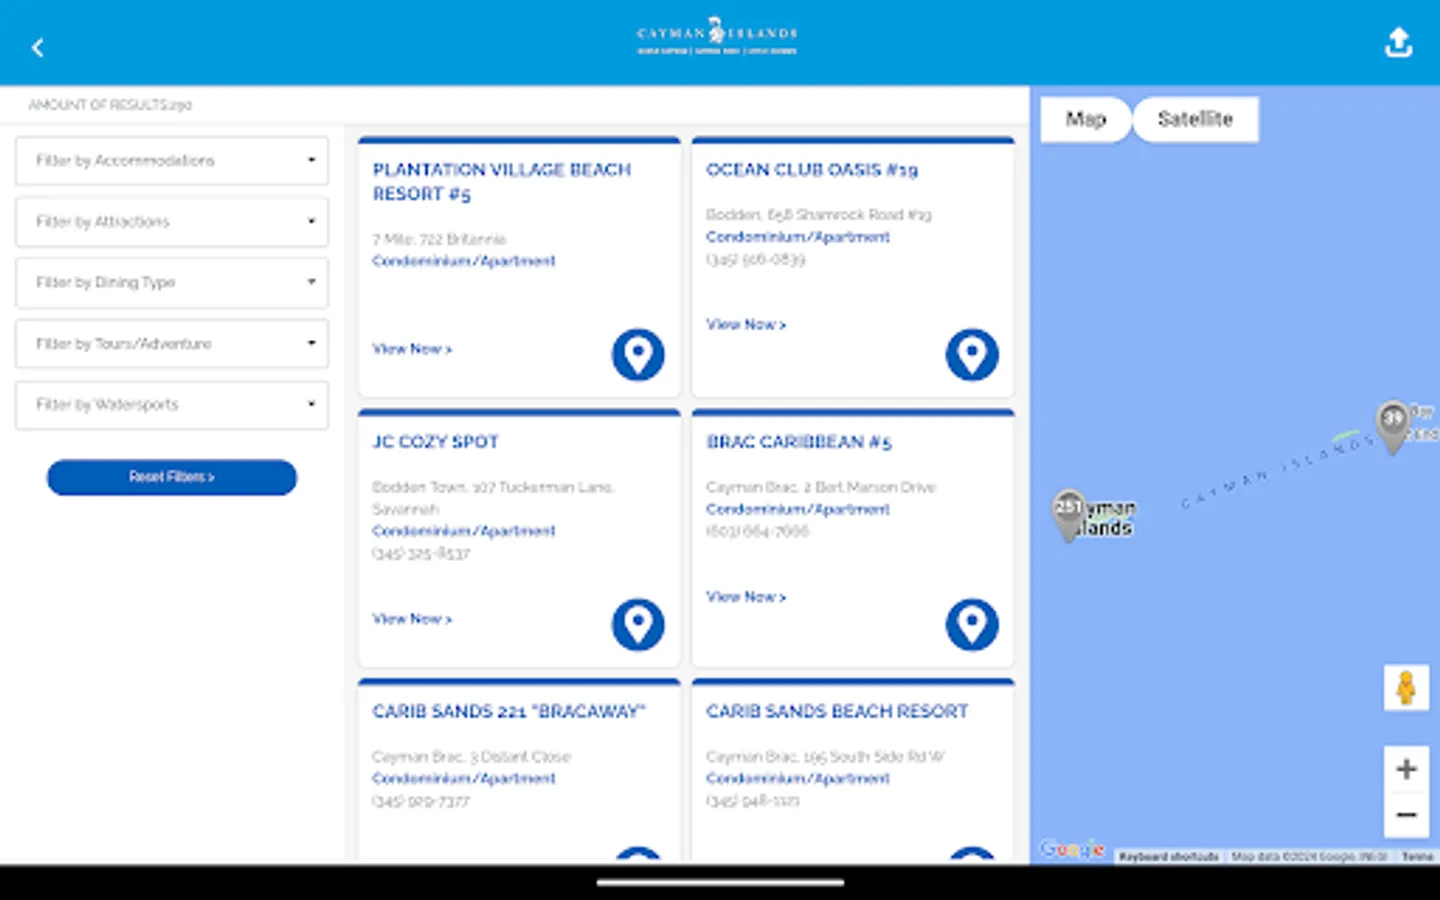Tap 7 Mile, 722 Britannia address
Viewport: 1440px width, 900px height.
point(439,240)
